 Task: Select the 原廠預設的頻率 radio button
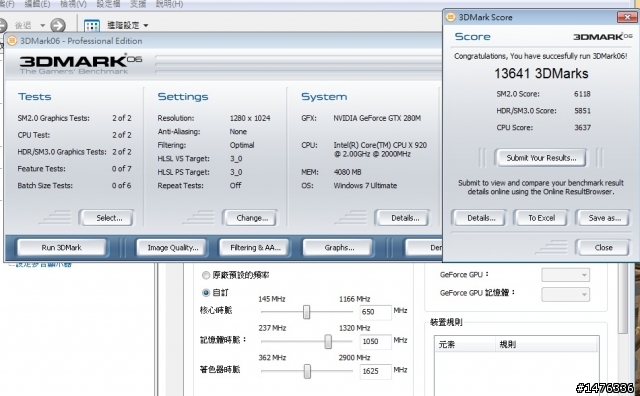click(x=206, y=275)
